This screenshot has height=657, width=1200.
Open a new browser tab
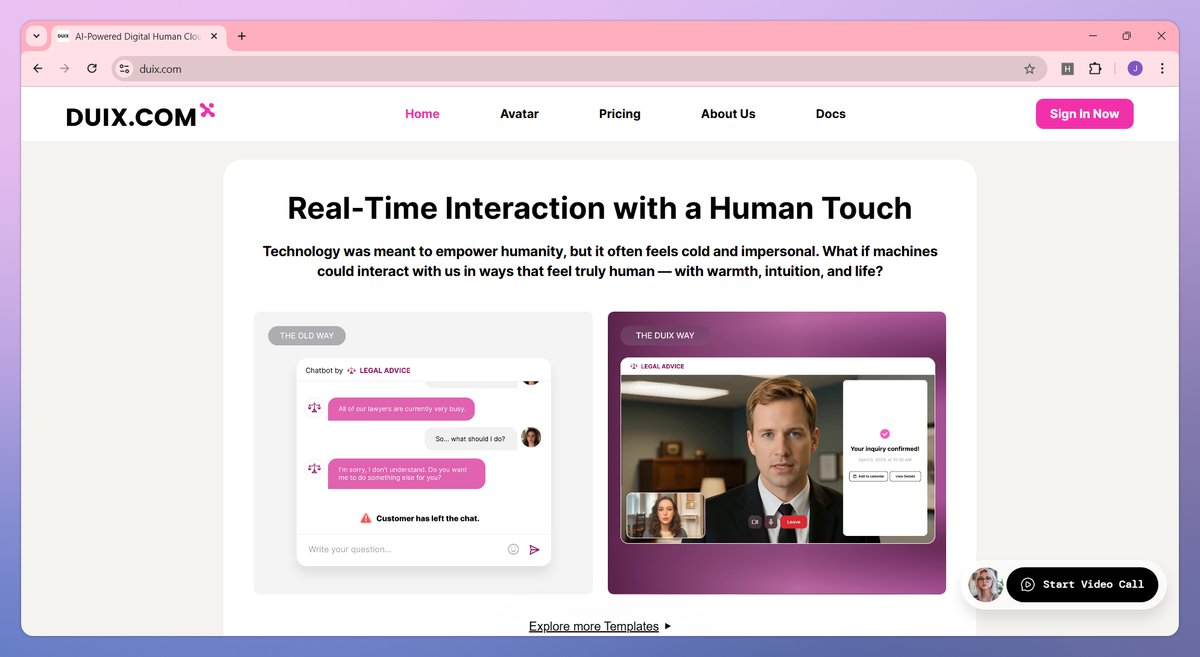(x=241, y=37)
